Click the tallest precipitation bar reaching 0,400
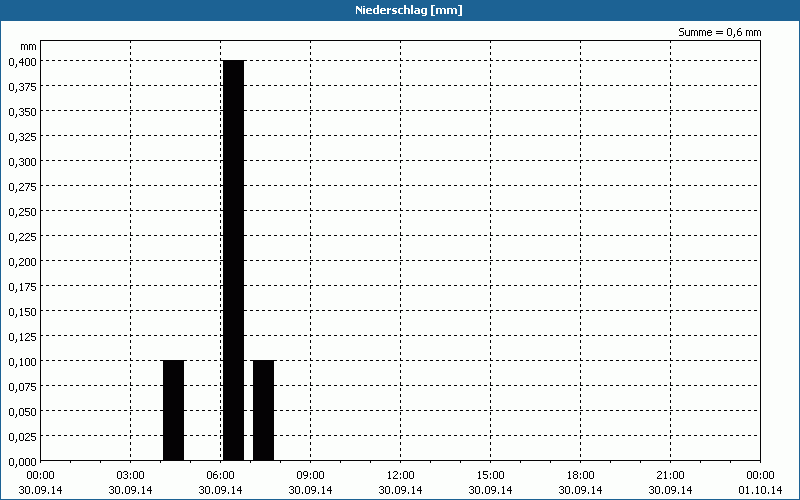 [x=234, y=261]
